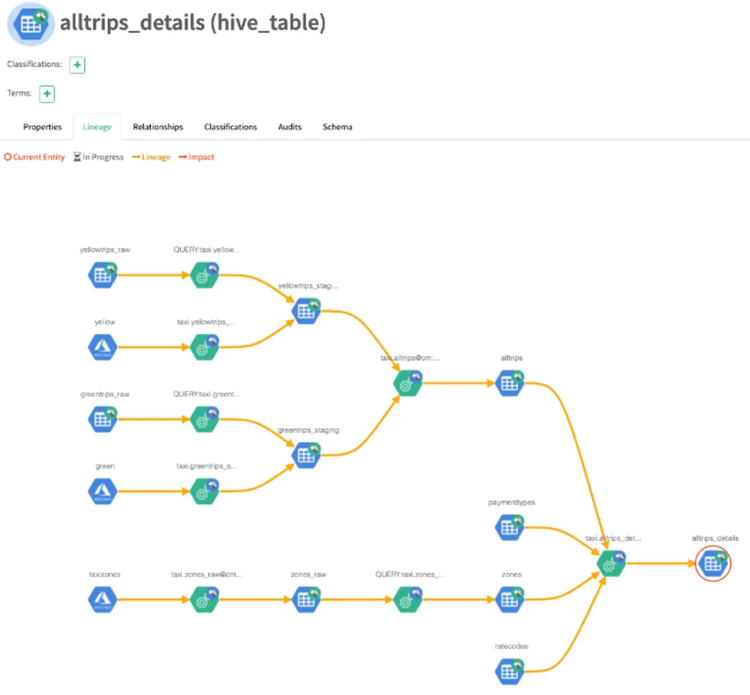Click the zones_raw table node

[x=306, y=599]
